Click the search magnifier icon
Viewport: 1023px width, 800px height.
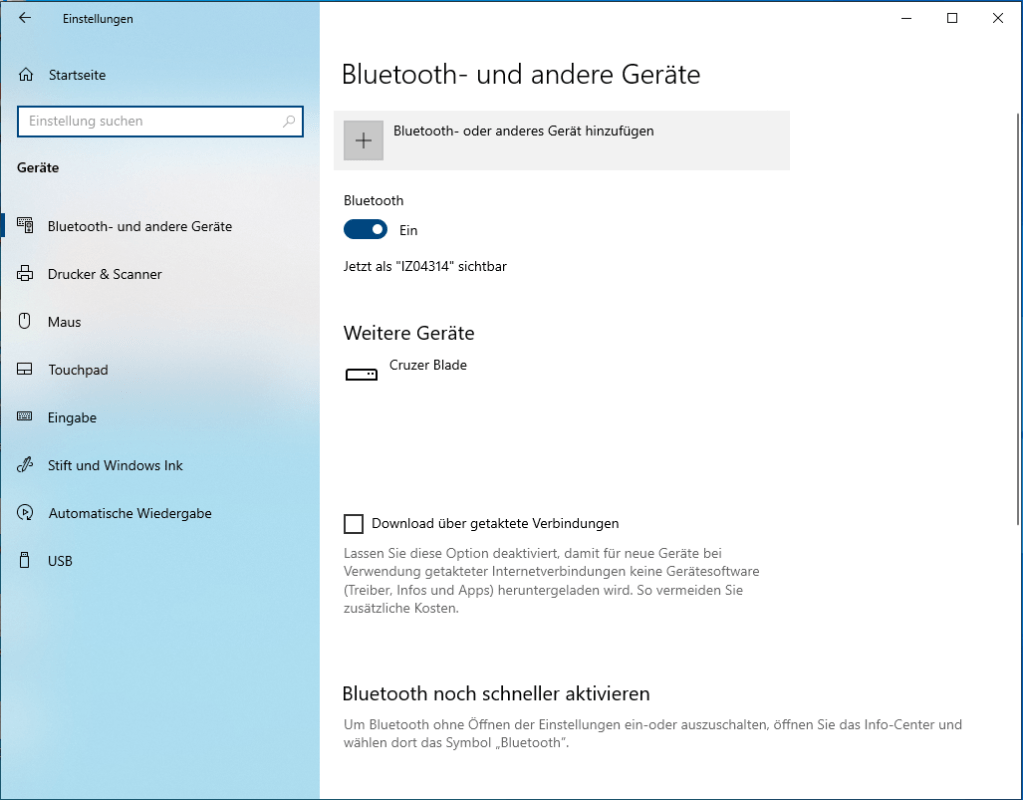pos(289,121)
